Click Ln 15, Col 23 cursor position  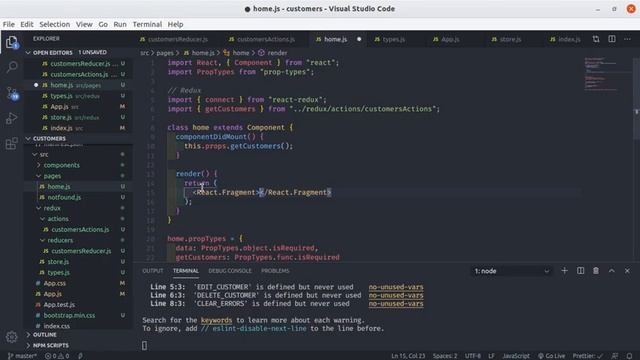pyautogui.click(x=408, y=356)
